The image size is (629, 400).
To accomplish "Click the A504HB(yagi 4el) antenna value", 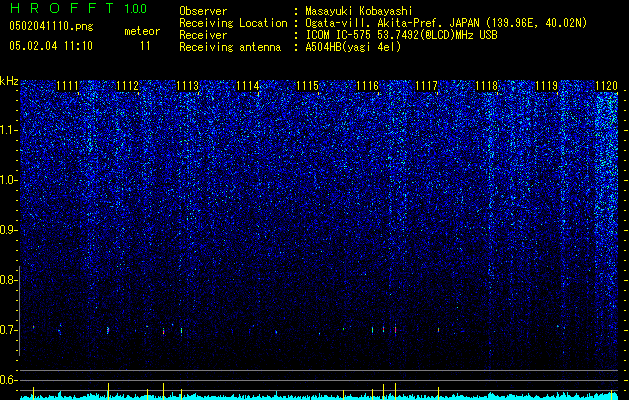I will [x=353, y=47].
